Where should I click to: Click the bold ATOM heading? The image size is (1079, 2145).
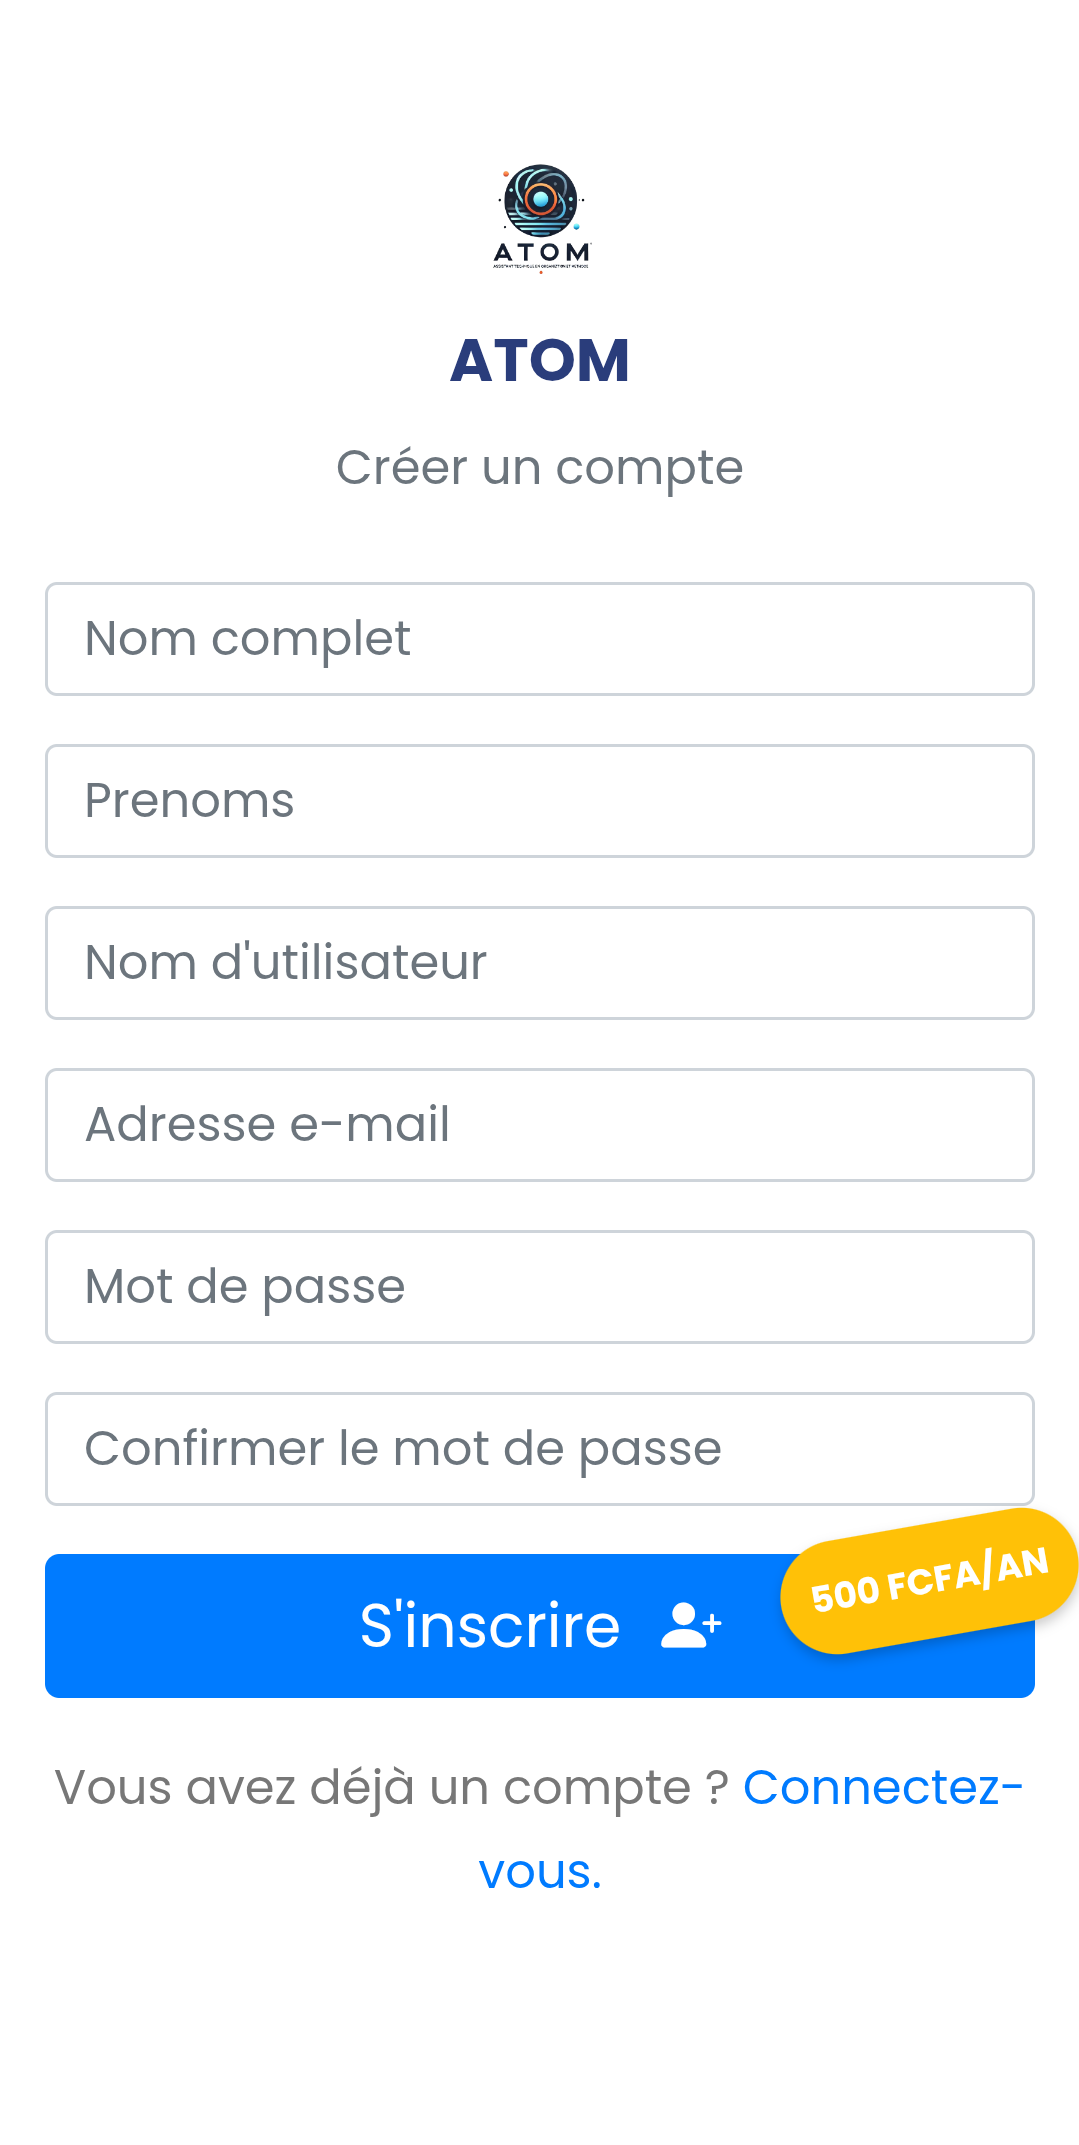pyautogui.click(x=540, y=360)
